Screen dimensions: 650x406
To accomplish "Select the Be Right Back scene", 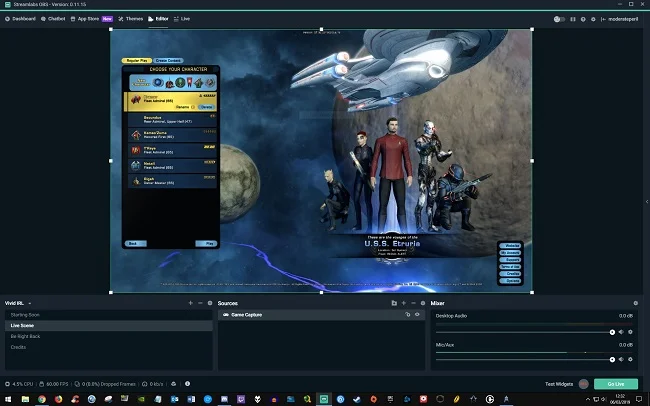I will 109,336.
